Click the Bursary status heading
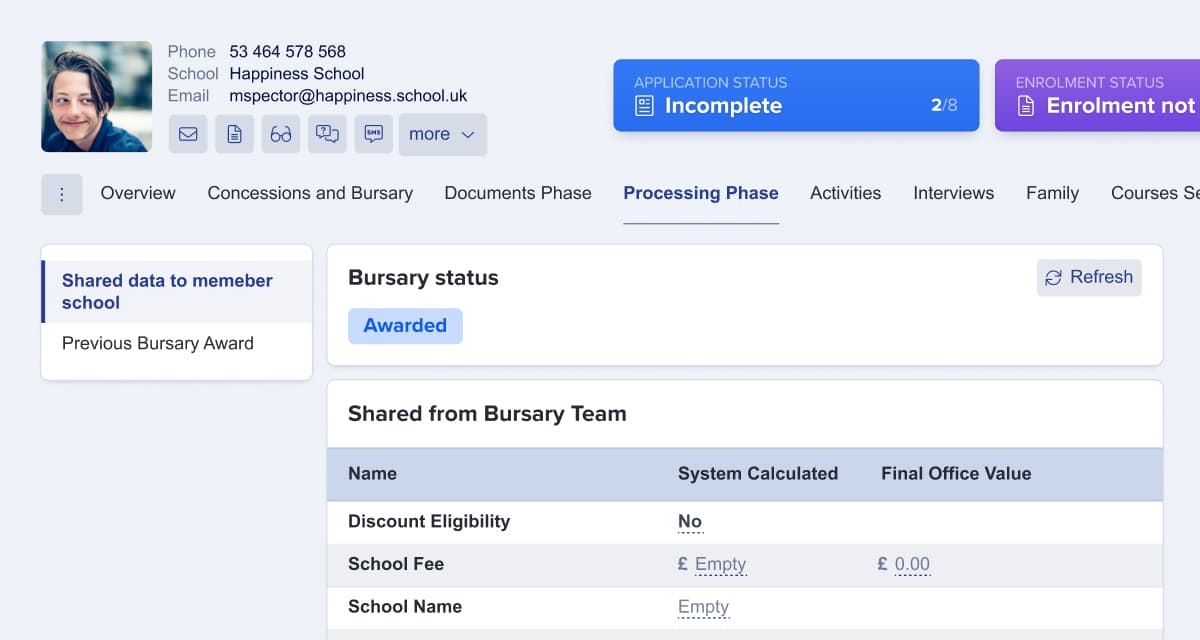This screenshot has height=640, width=1200. coord(423,278)
